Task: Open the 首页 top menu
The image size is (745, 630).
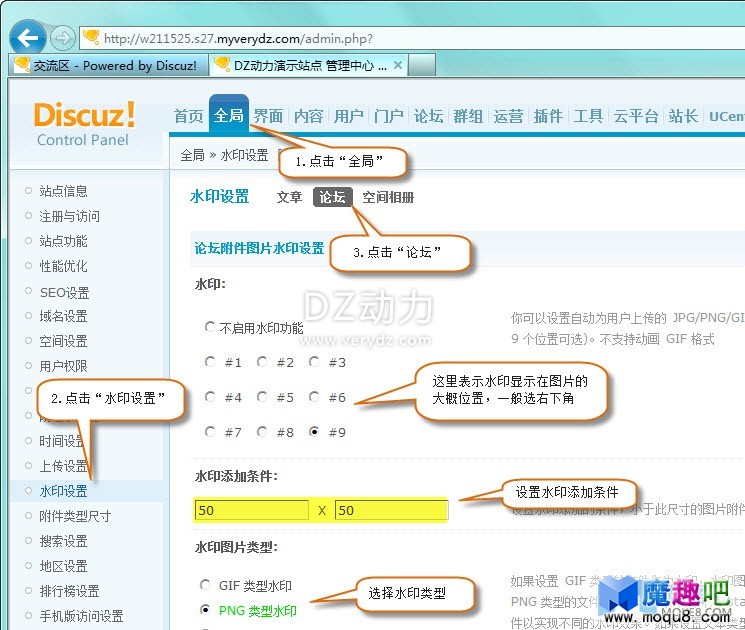Action: (189, 115)
